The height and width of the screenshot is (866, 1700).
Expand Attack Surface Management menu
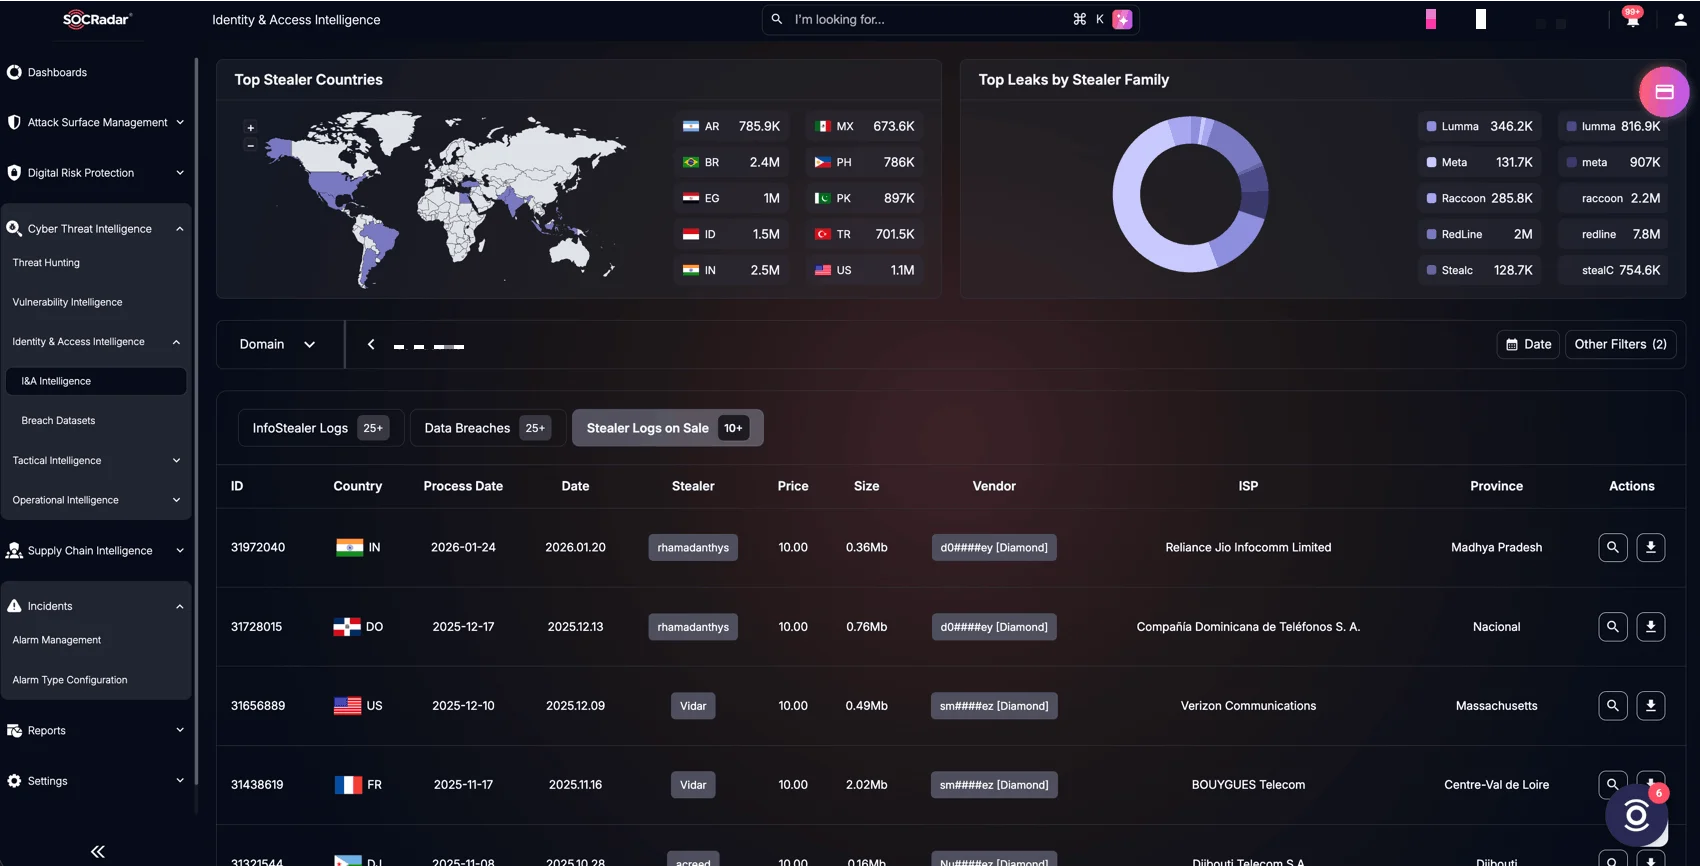pyautogui.click(x=96, y=122)
